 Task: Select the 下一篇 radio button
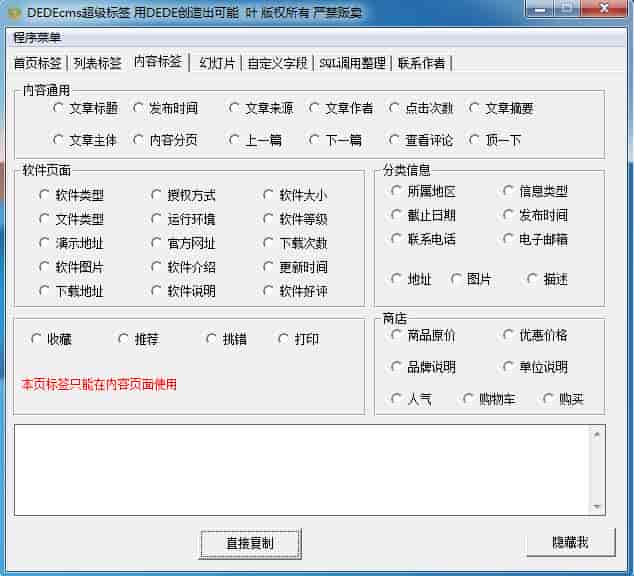pyautogui.click(x=335, y=140)
